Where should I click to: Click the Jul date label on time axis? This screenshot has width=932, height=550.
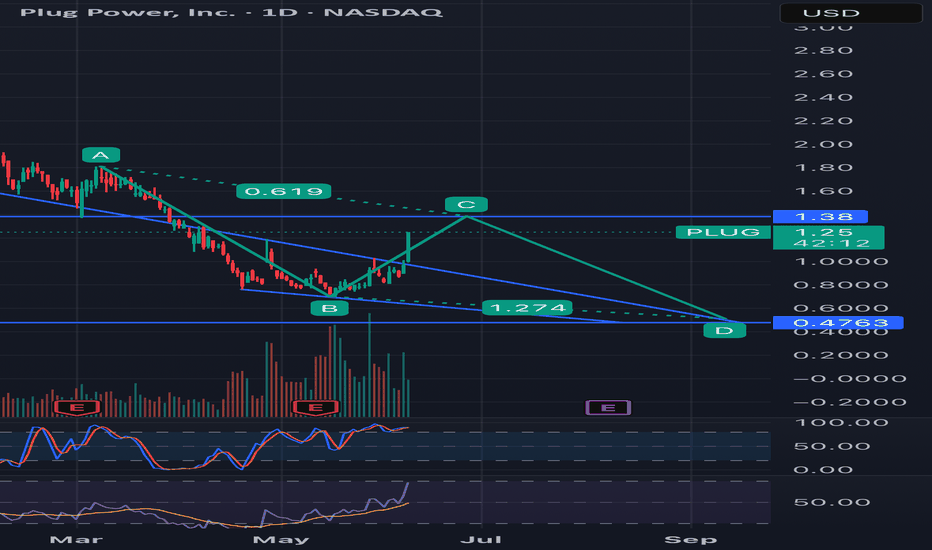pyautogui.click(x=481, y=539)
